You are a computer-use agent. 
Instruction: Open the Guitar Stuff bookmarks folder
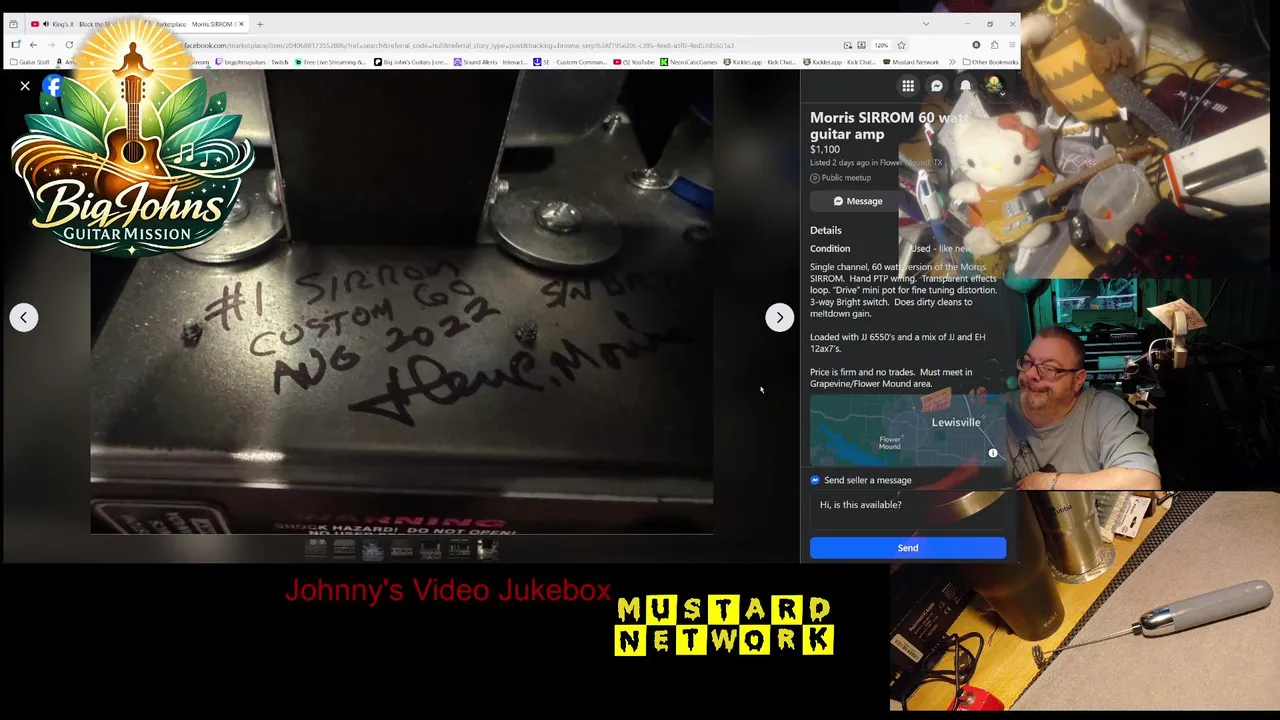[30, 62]
